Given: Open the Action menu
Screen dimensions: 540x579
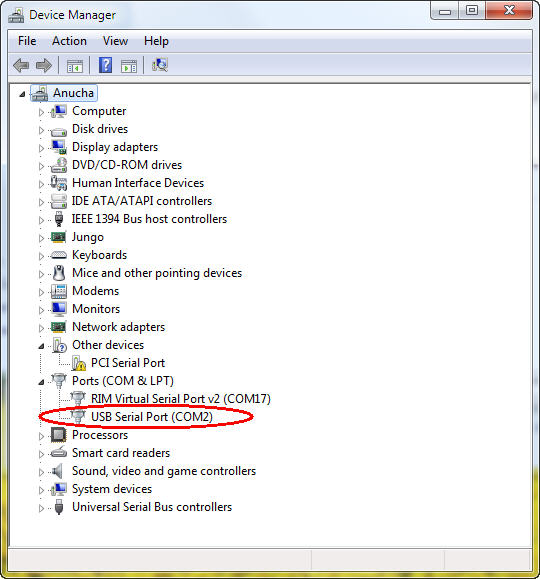Looking at the screenshot, I should click(69, 41).
